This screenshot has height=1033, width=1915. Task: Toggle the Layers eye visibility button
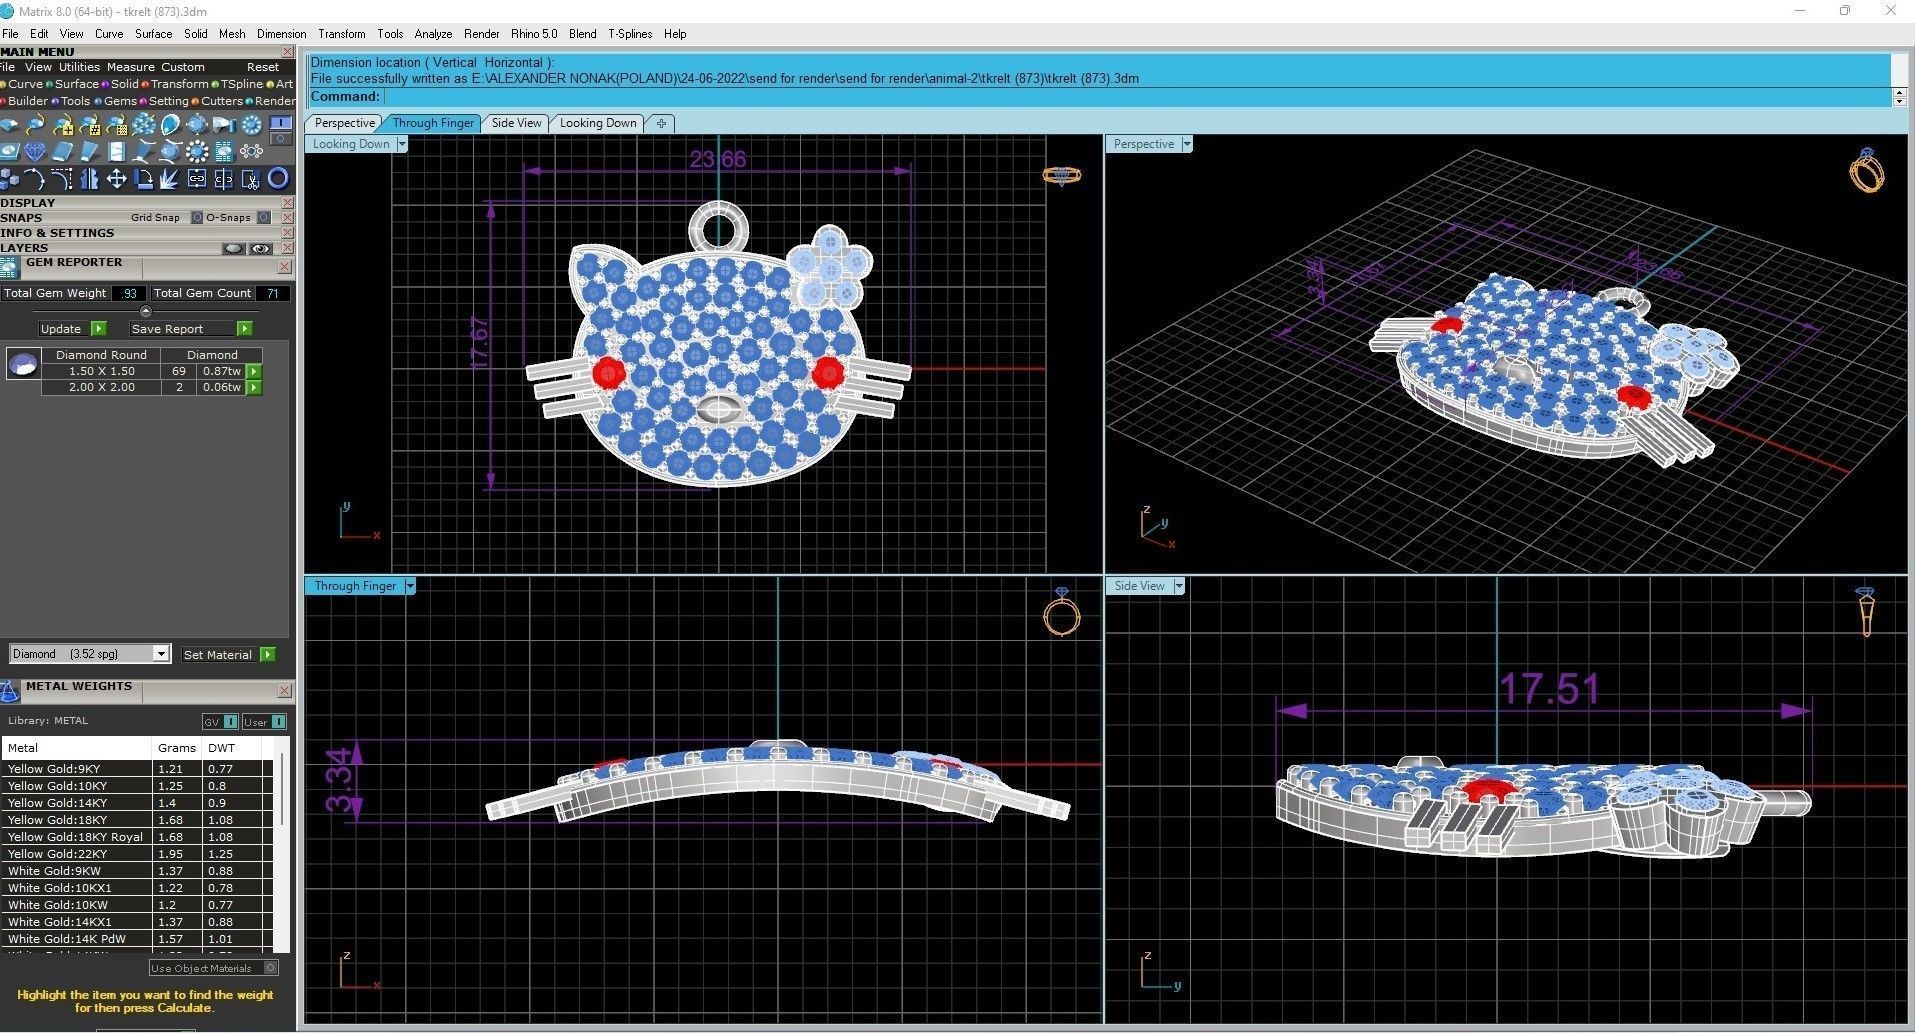point(261,248)
